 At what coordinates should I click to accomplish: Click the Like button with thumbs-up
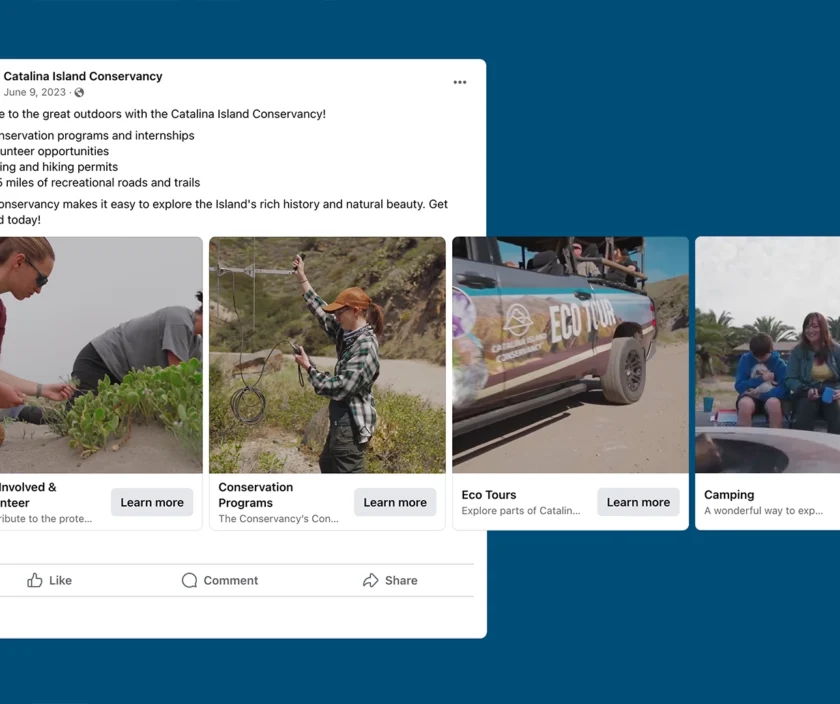49,580
